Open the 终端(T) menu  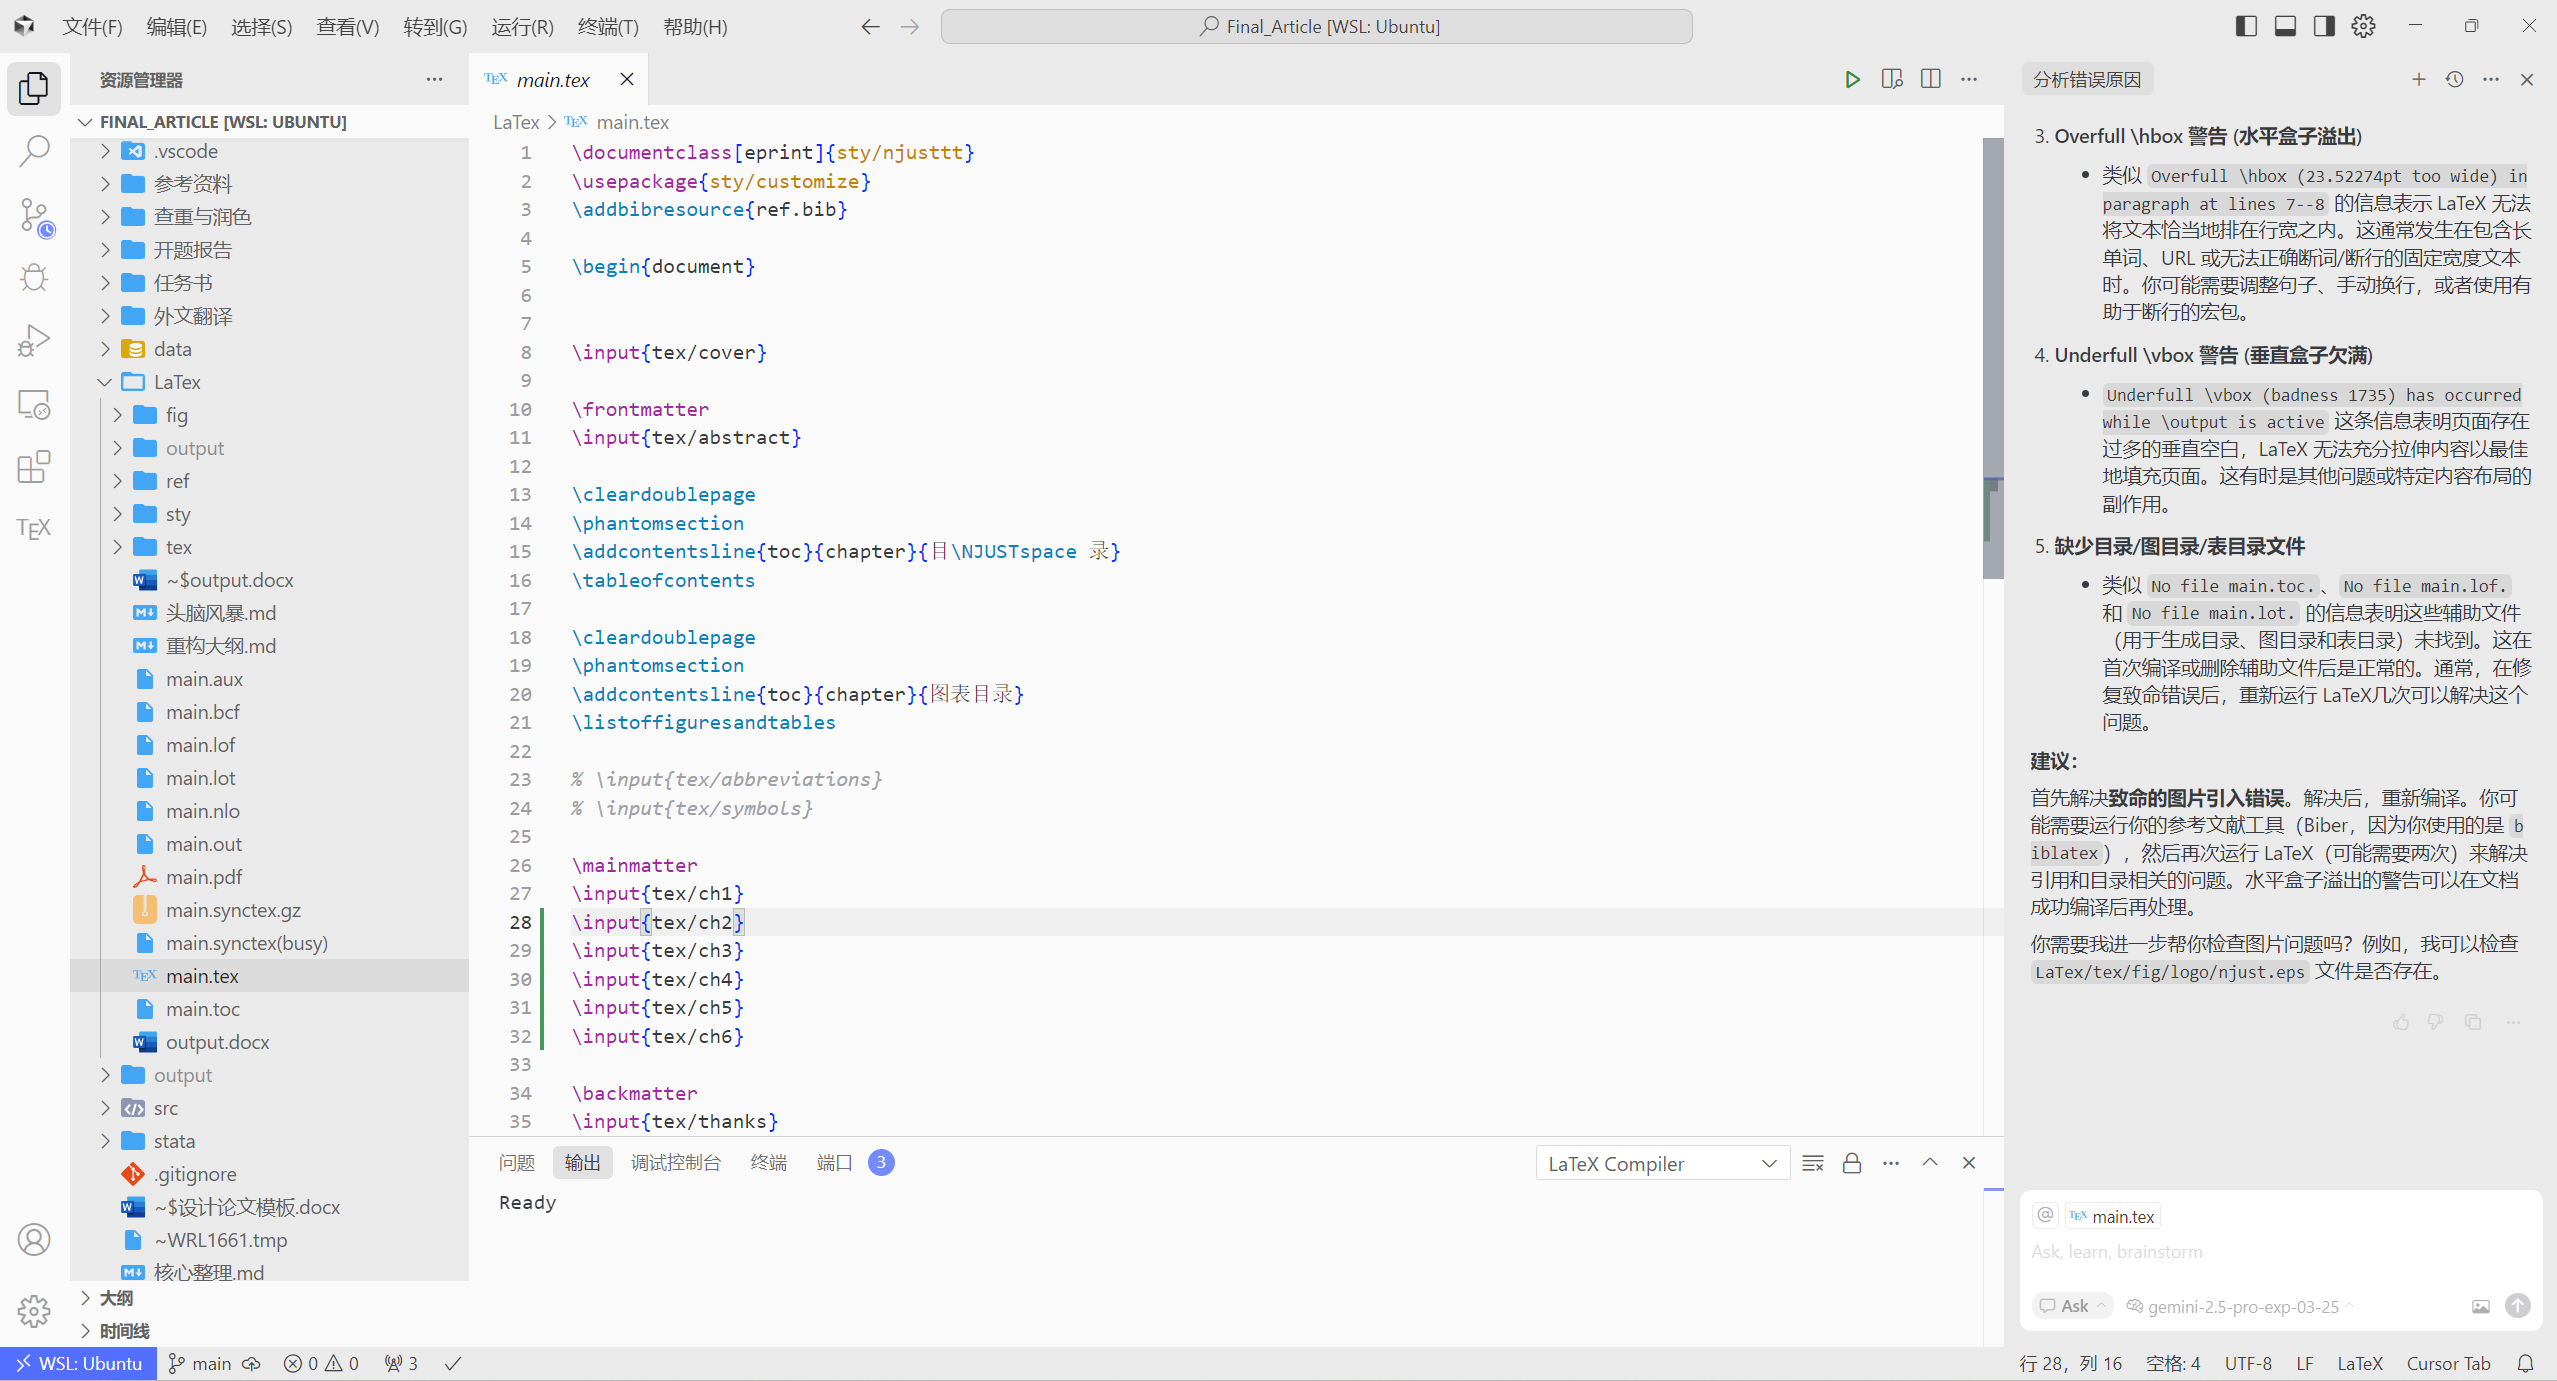pos(607,27)
